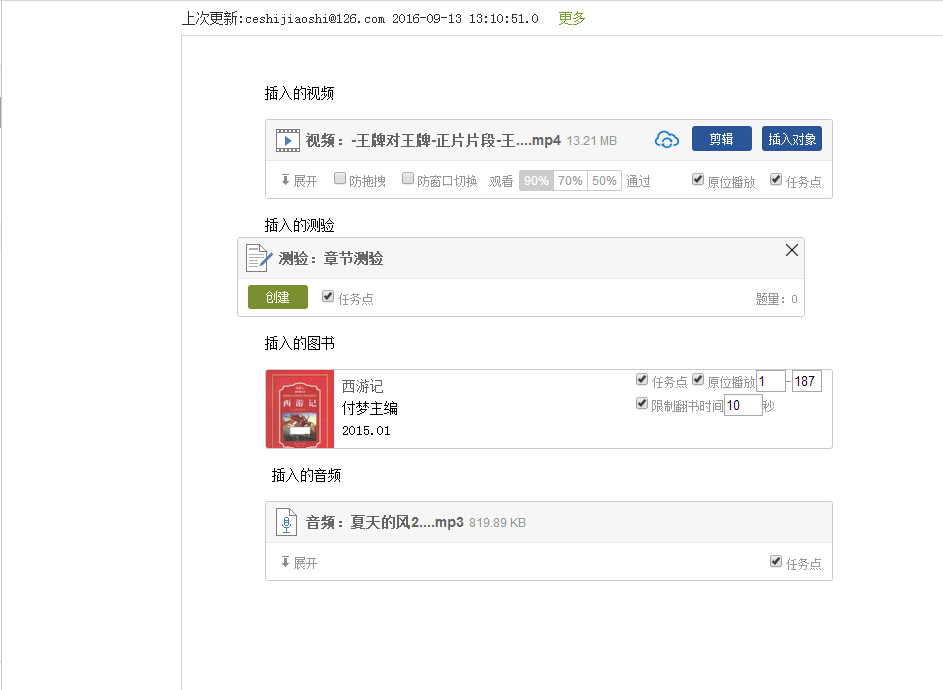Click the cloud sync icon
Image resolution: width=943 pixels, height=690 pixels.
point(666,140)
